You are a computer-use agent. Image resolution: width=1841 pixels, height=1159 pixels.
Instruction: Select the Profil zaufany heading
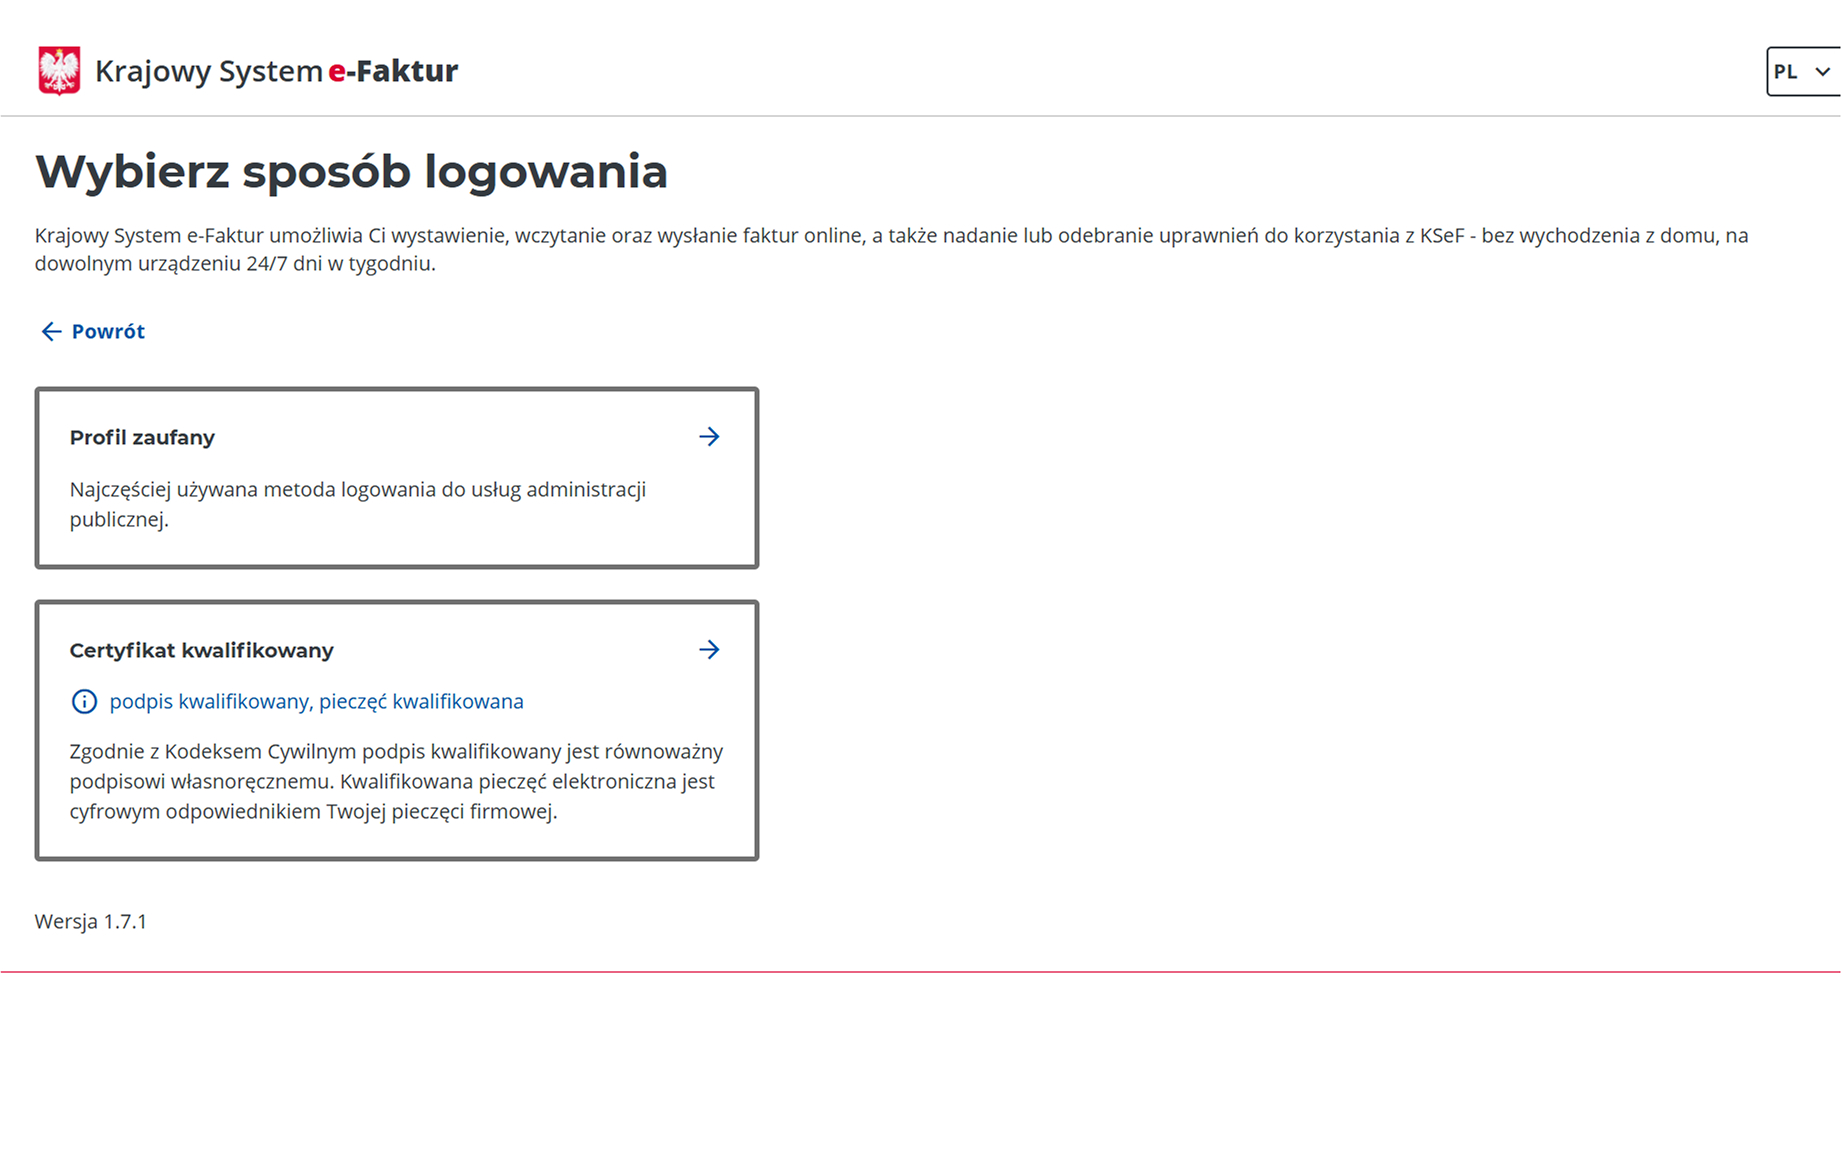pos(142,438)
